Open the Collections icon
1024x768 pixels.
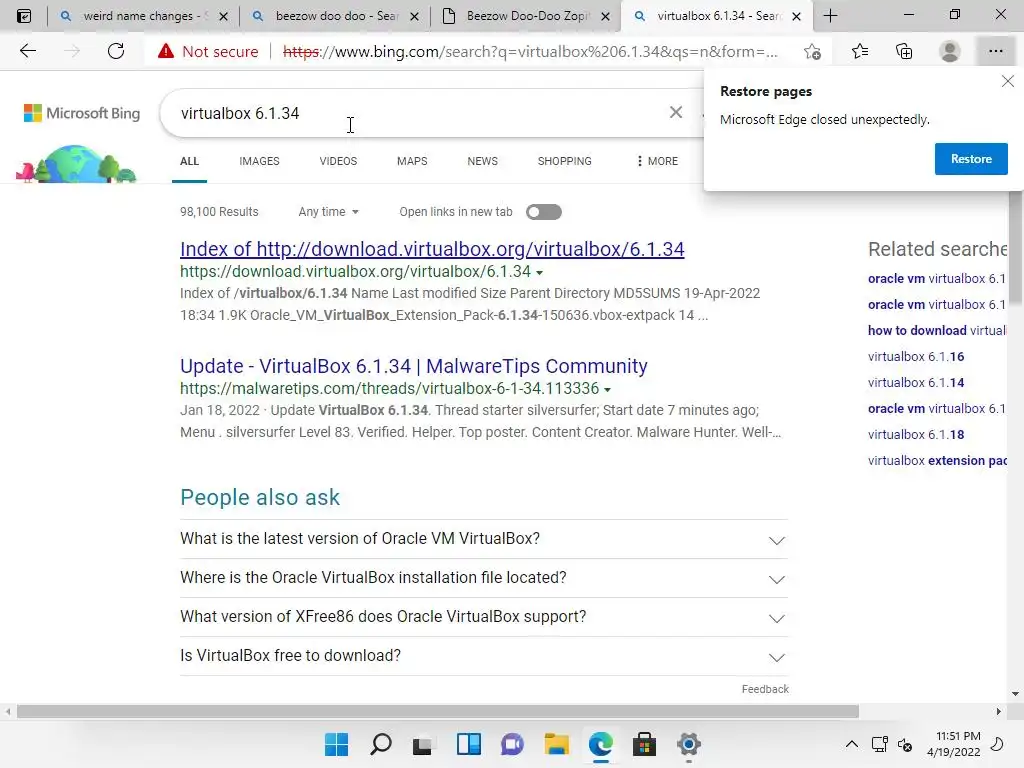pos(904,51)
